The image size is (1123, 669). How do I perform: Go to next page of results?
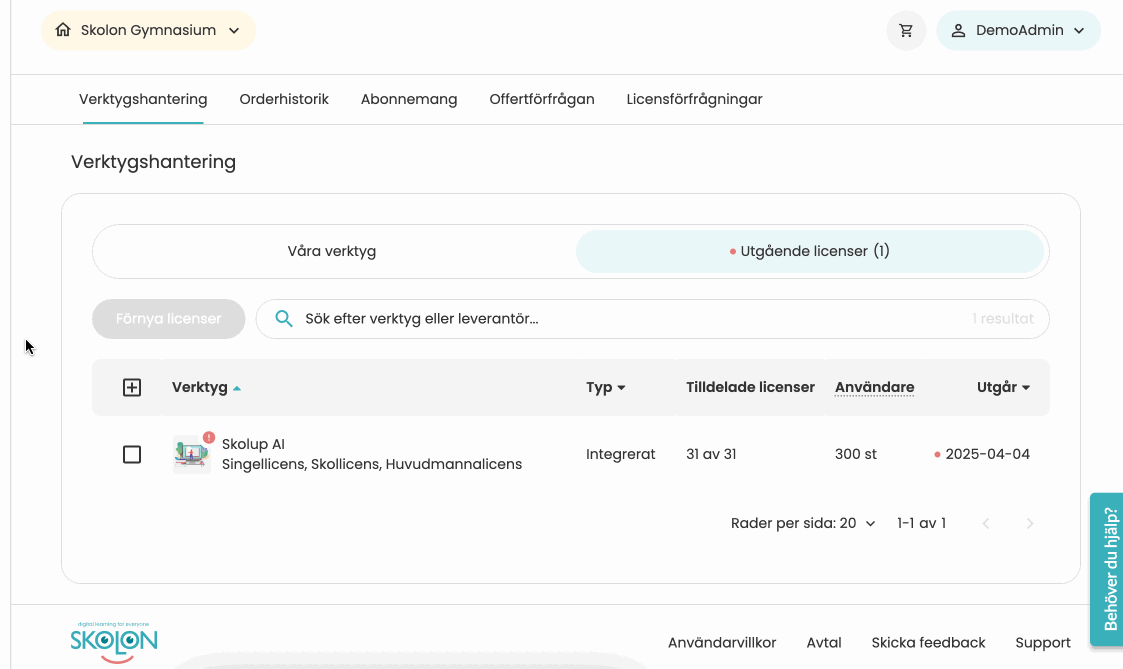(x=1029, y=524)
